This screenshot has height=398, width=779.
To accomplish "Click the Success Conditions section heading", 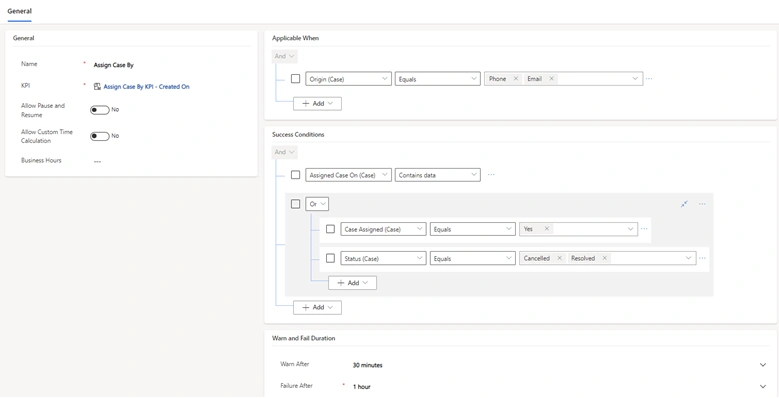I will pyautogui.click(x=298, y=134).
